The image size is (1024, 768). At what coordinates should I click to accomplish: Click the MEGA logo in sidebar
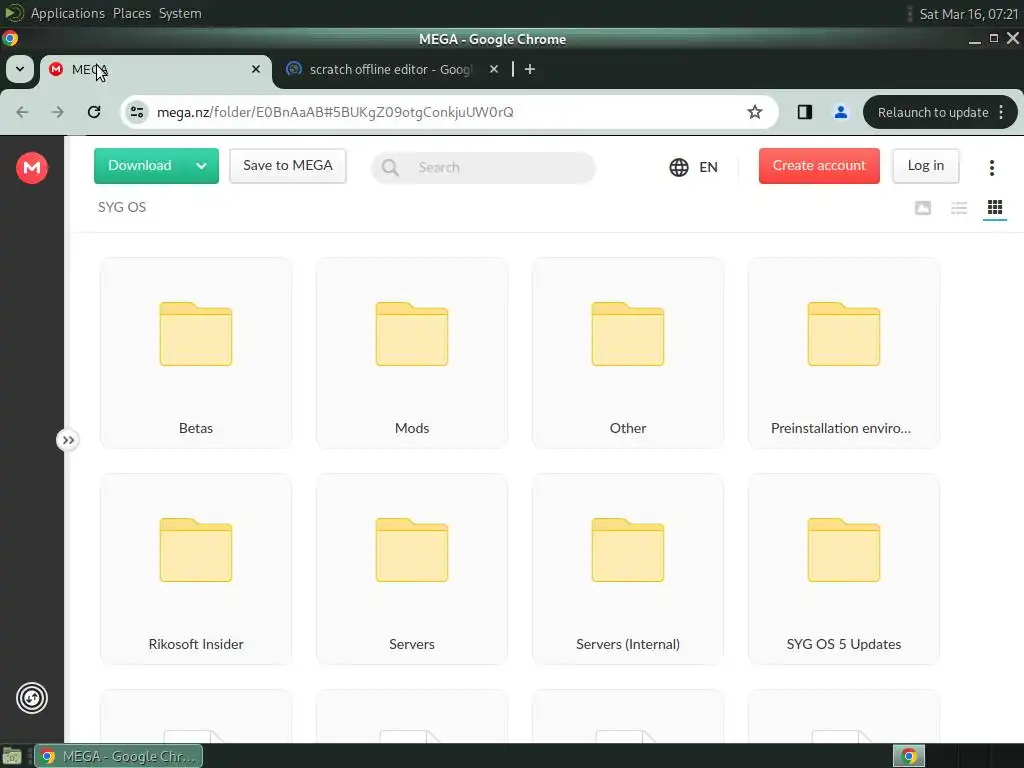pos(31,167)
